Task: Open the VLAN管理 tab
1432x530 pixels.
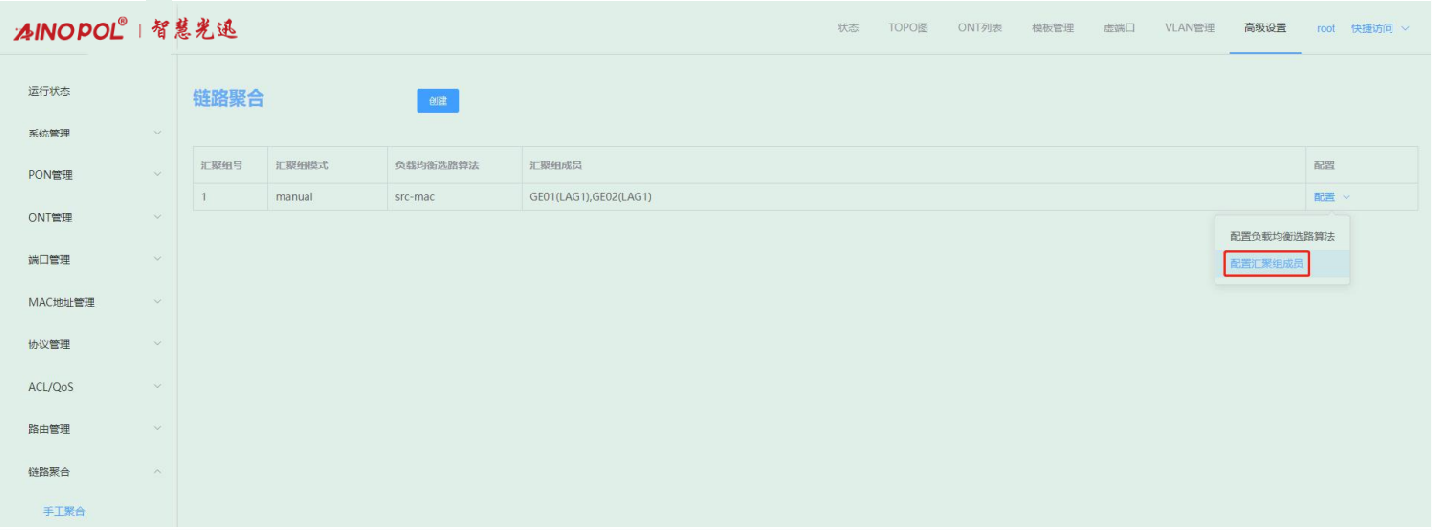Action: [1189, 28]
